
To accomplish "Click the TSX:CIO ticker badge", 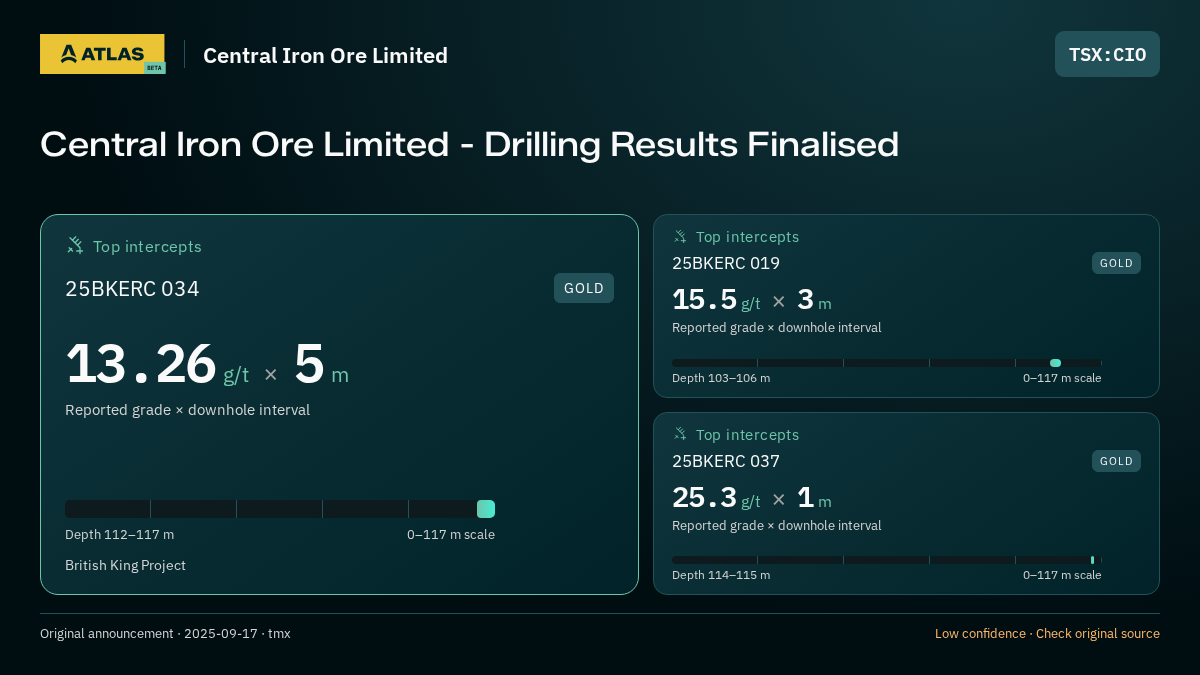I will 1107,54.
